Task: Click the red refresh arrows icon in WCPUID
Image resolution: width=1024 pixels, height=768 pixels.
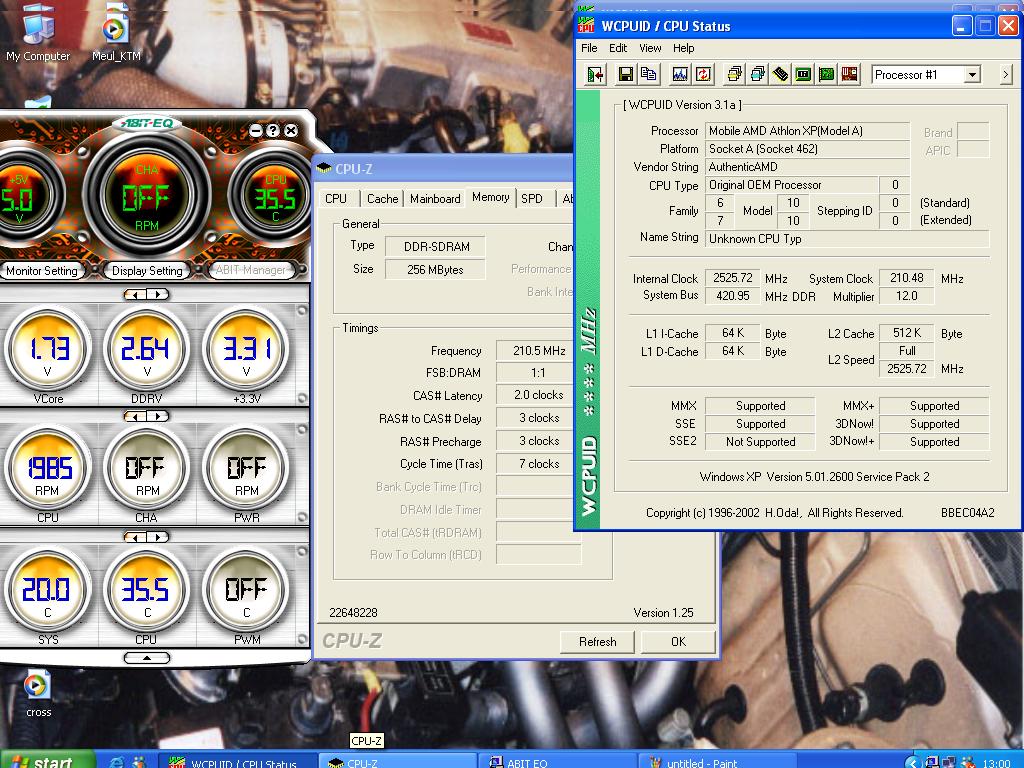Action: [703, 74]
